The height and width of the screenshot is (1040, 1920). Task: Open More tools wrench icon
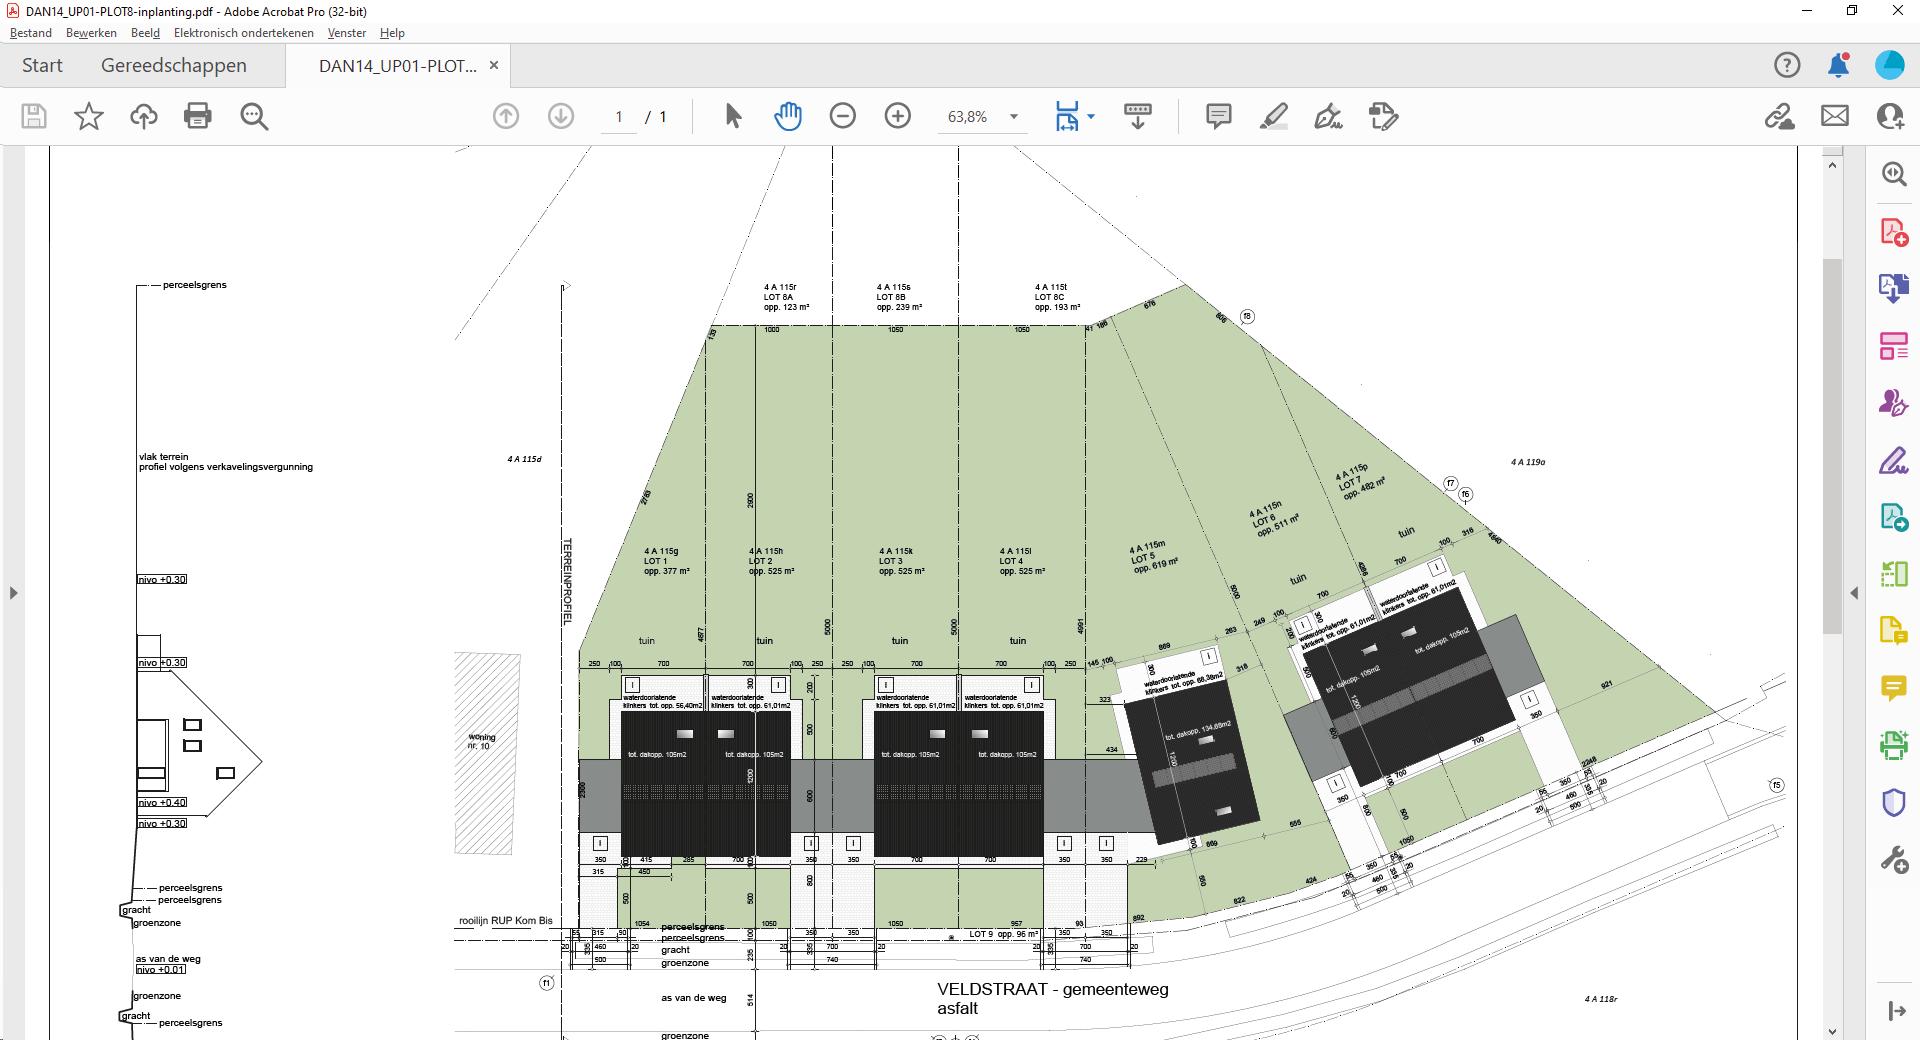pos(1893,860)
